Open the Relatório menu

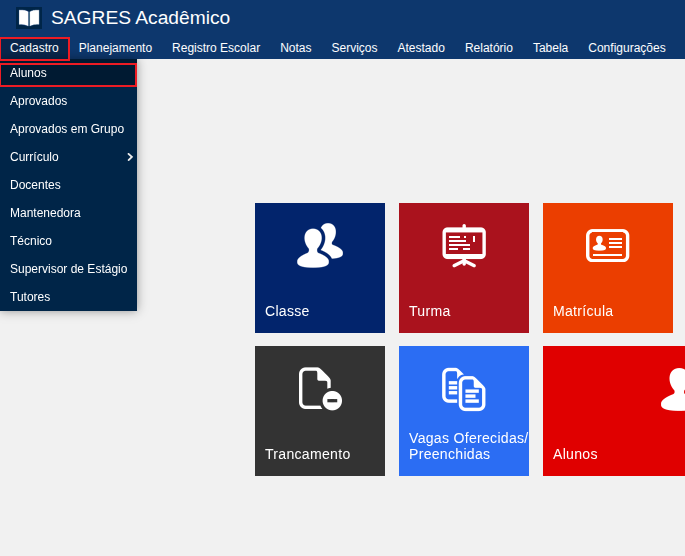[489, 48]
